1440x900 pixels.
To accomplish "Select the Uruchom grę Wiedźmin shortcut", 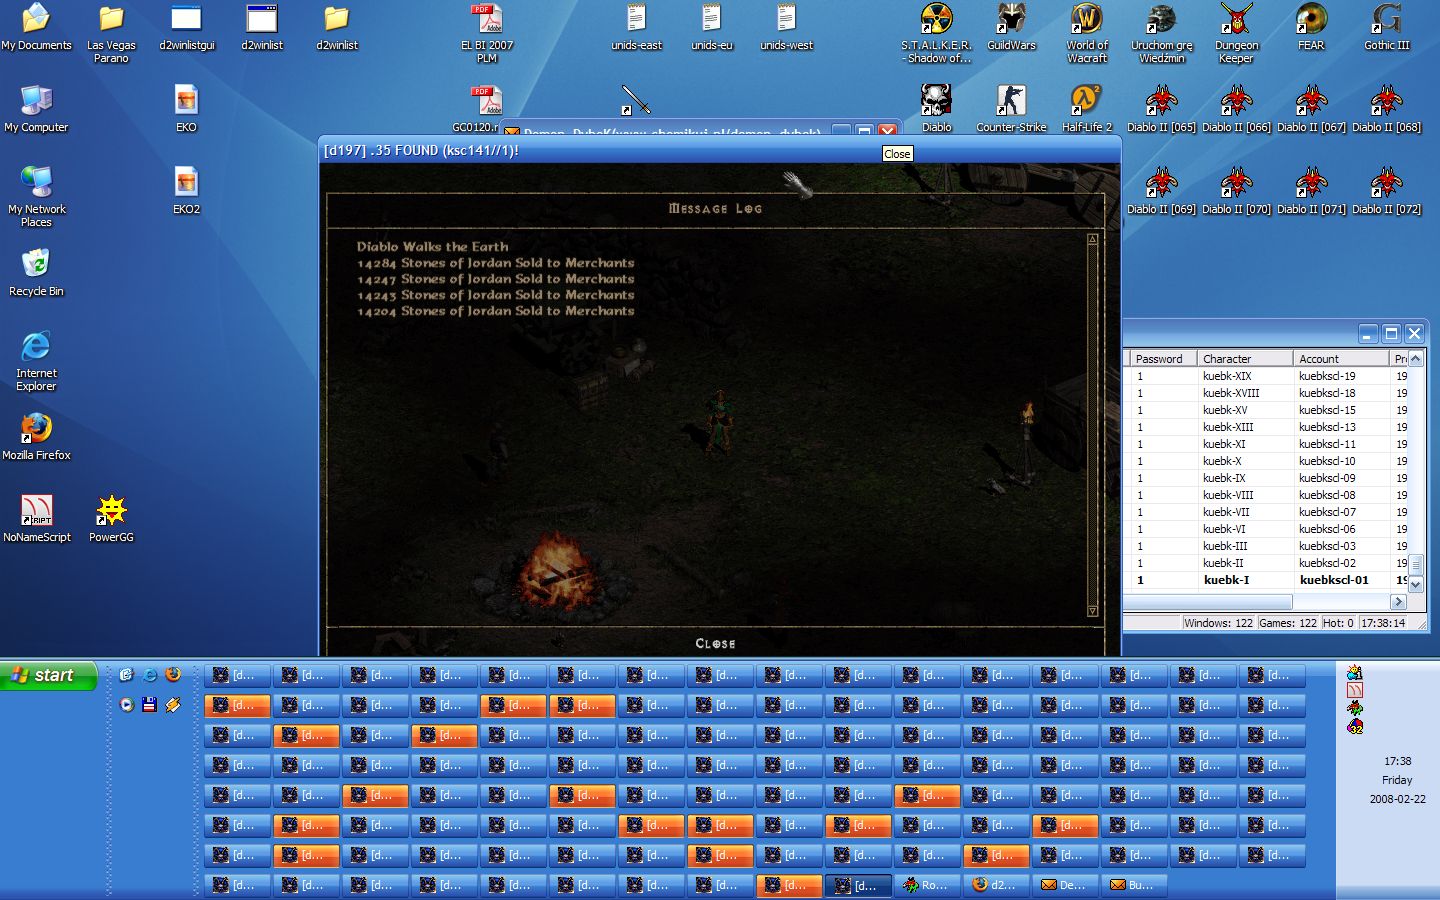I will [x=1161, y=33].
